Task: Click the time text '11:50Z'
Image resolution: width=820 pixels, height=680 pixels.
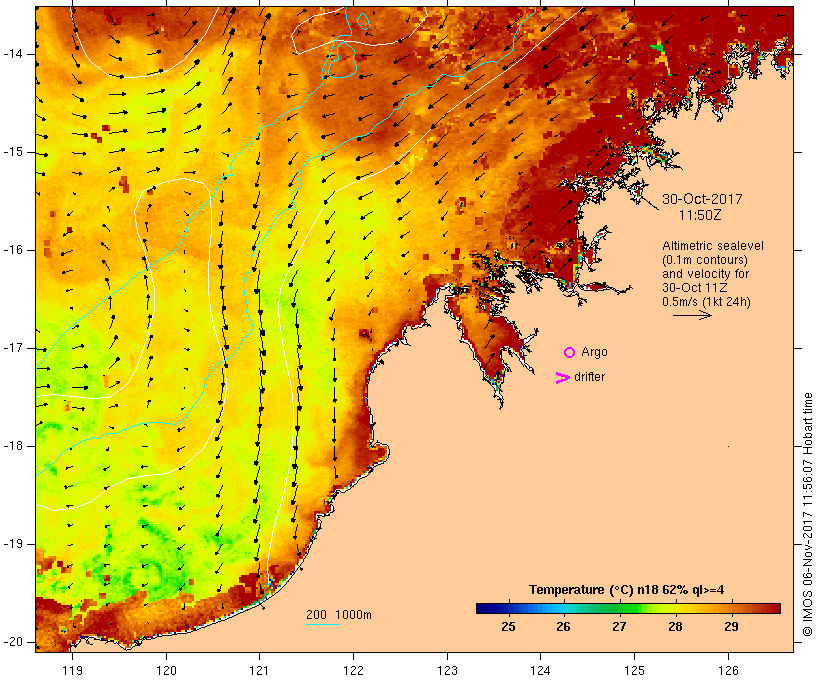Action: click(x=700, y=215)
